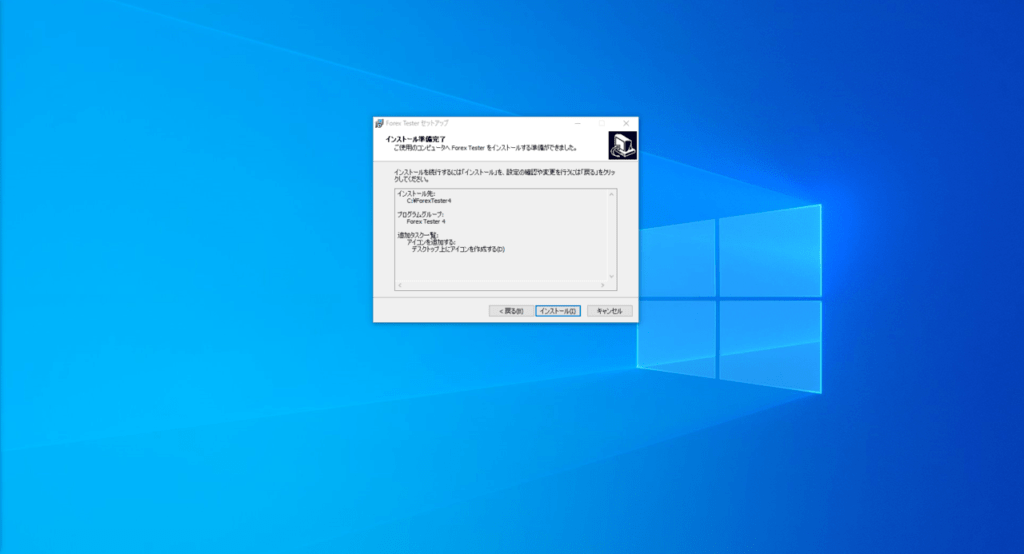
Task: Click the summary box's vertical scroll down arrow
Action: coord(611,276)
